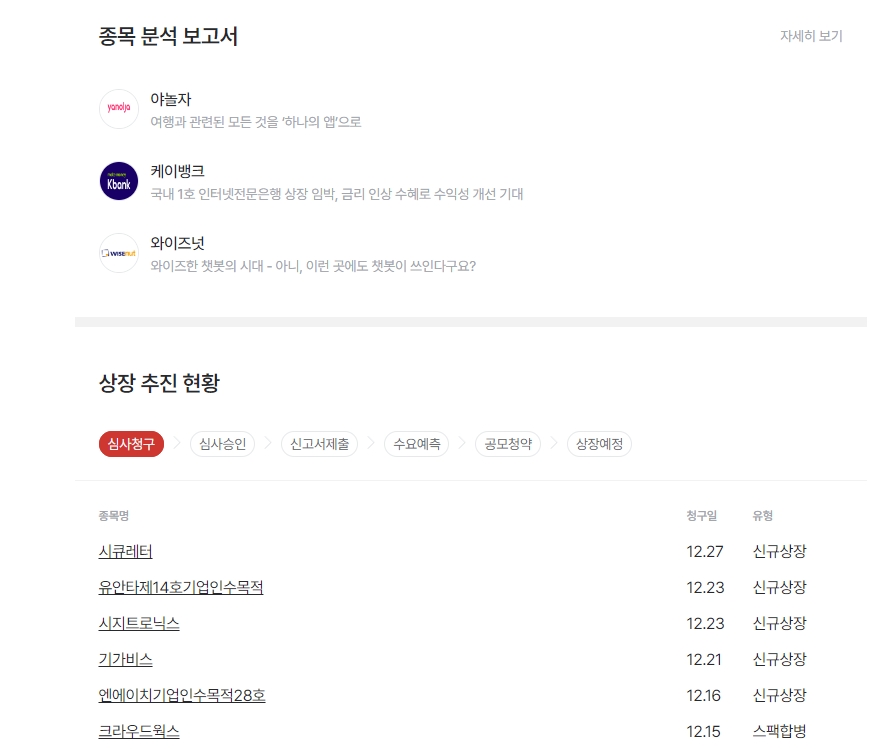Open the wisenut logo icon
869x749 pixels.
pyautogui.click(x=119, y=253)
